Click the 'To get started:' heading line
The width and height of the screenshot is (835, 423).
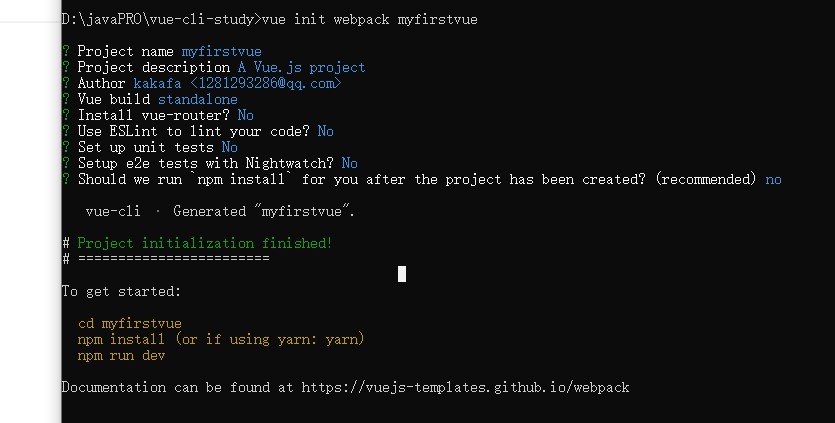pos(121,291)
